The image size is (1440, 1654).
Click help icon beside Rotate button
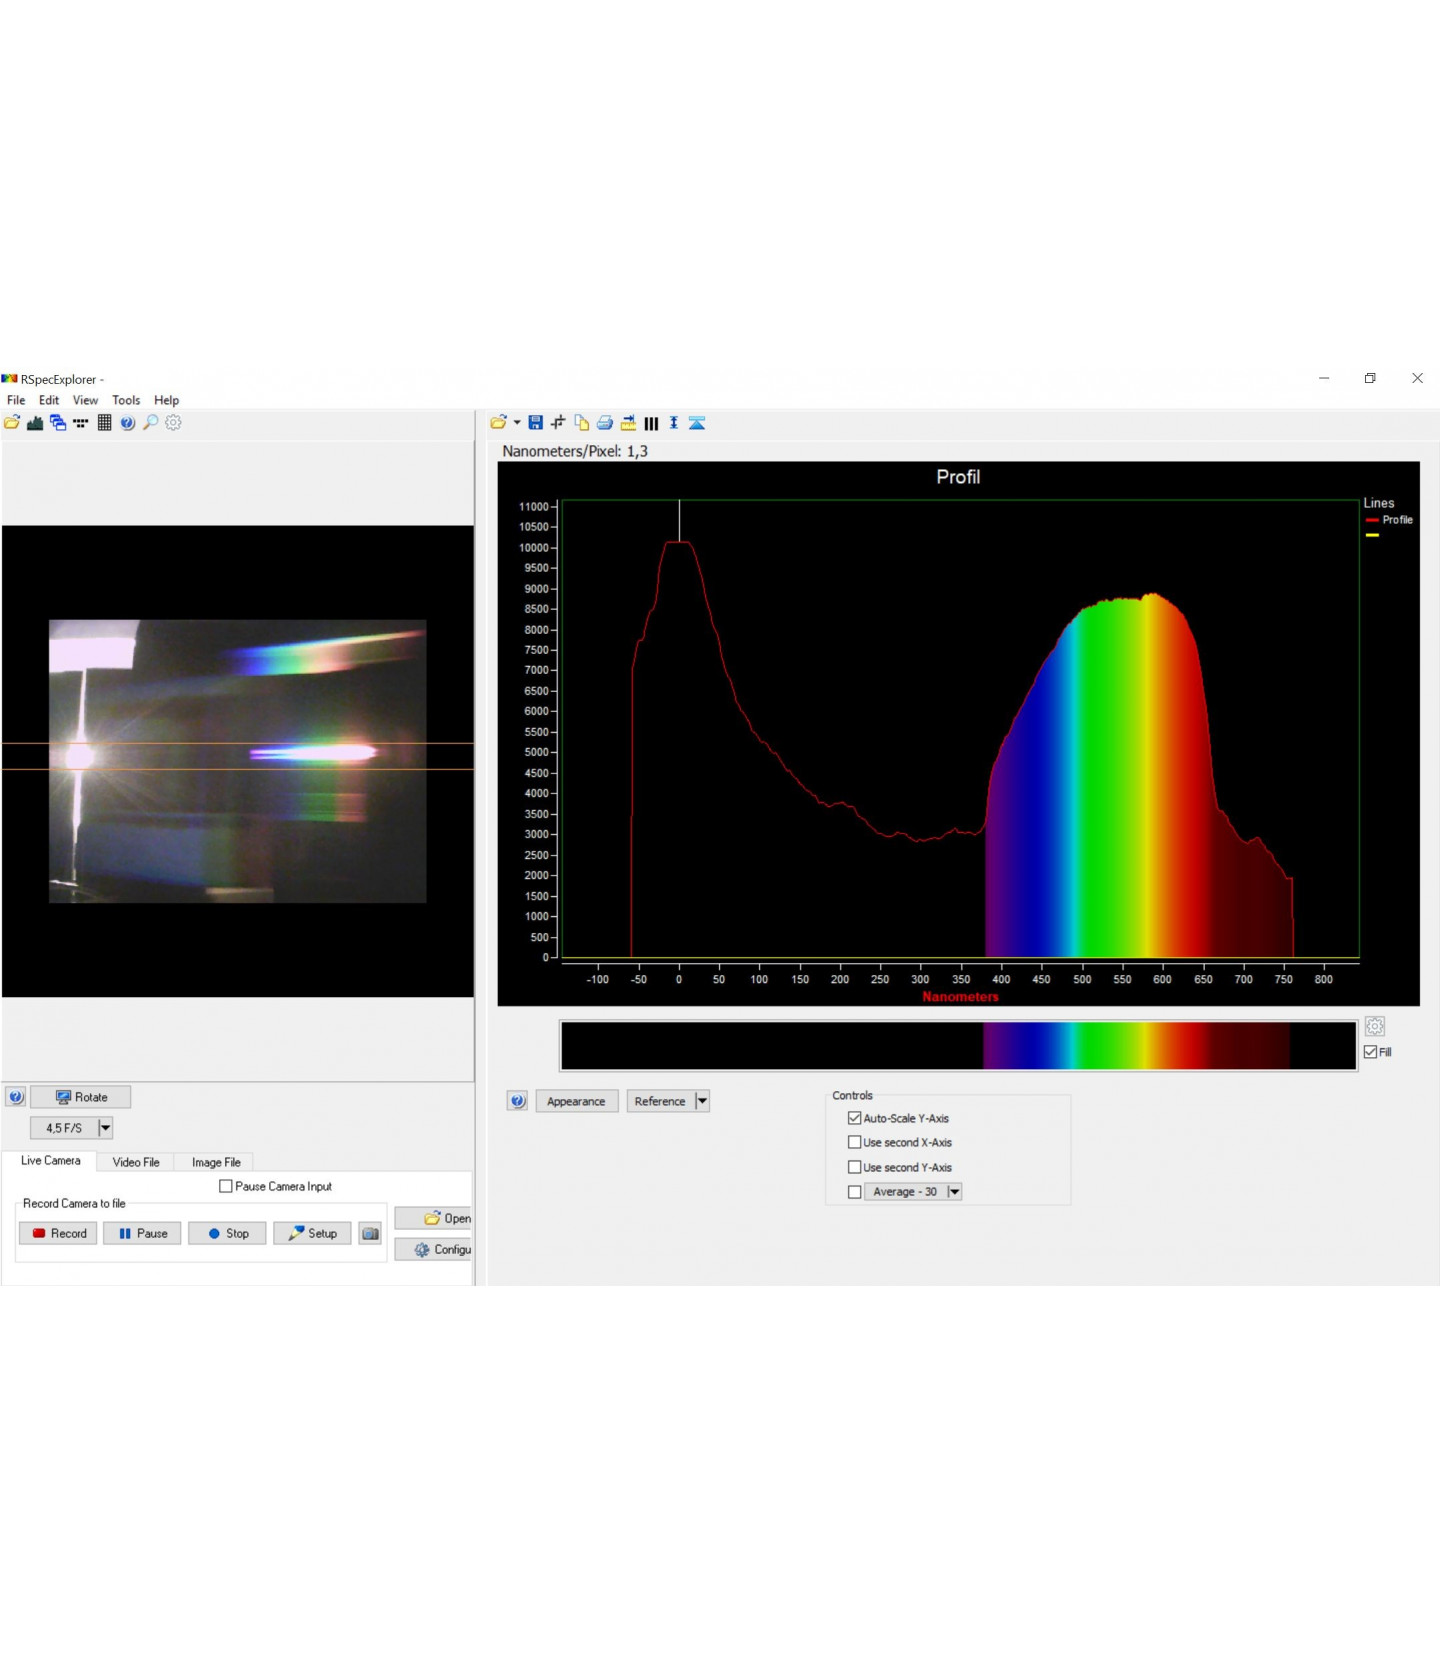click(16, 1097)
